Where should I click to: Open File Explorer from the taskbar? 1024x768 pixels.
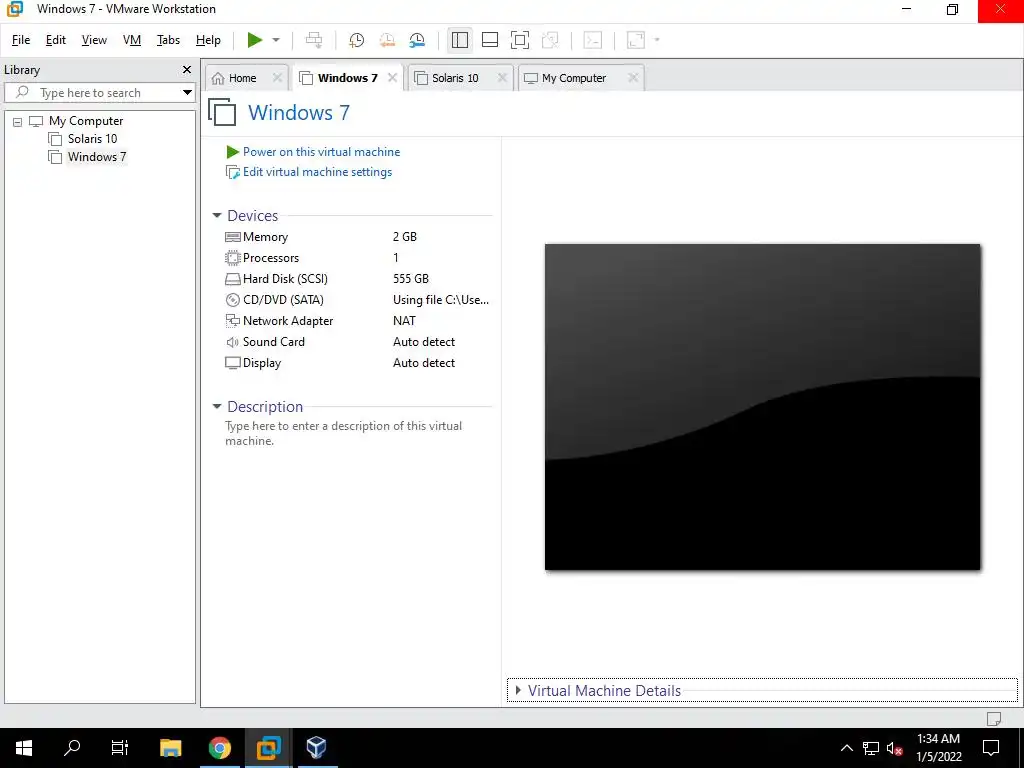tap(170, 748)
